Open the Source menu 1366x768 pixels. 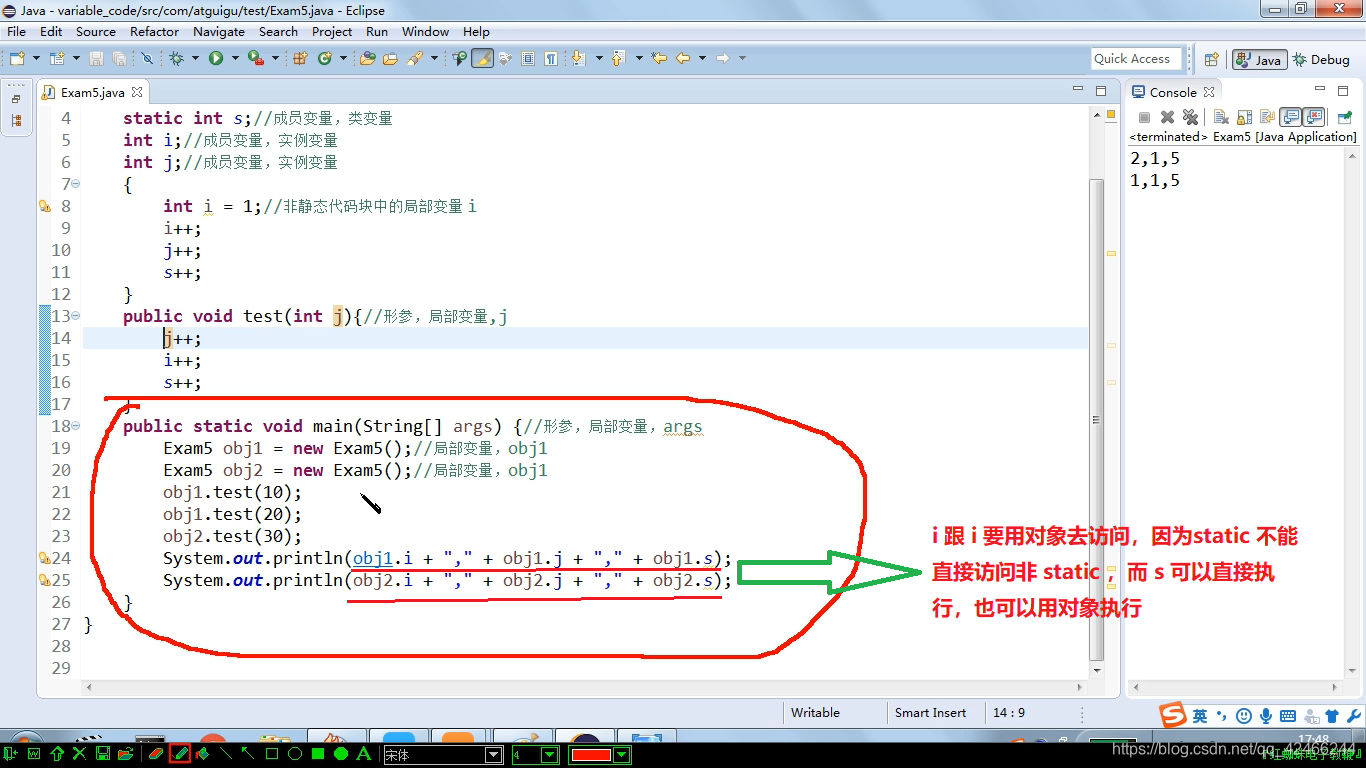[96, 31]
